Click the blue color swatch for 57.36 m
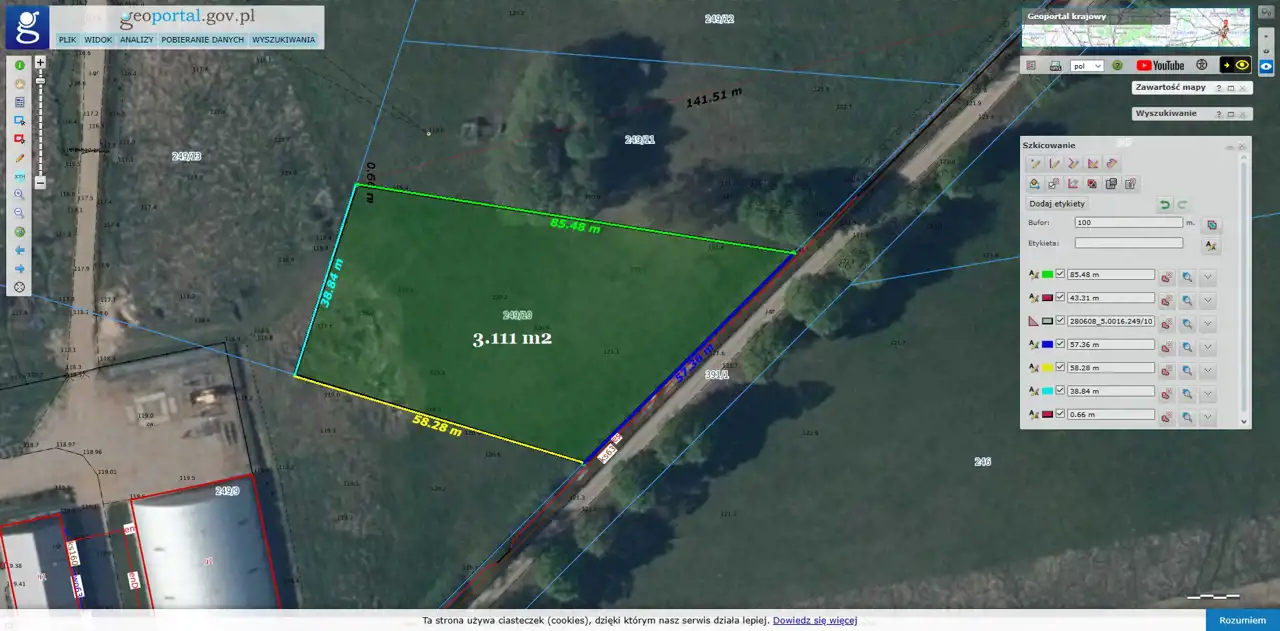This screenshot has height=631, width=1280. point(1047,345)
